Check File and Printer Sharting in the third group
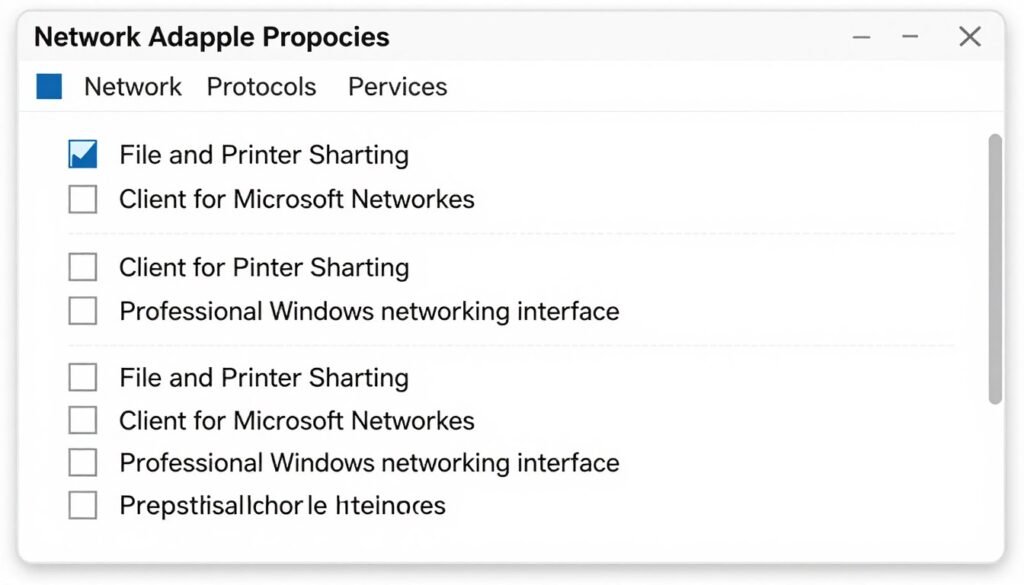Image resolution: width=1024 pixels, height=585 pixels. (82, 377)
